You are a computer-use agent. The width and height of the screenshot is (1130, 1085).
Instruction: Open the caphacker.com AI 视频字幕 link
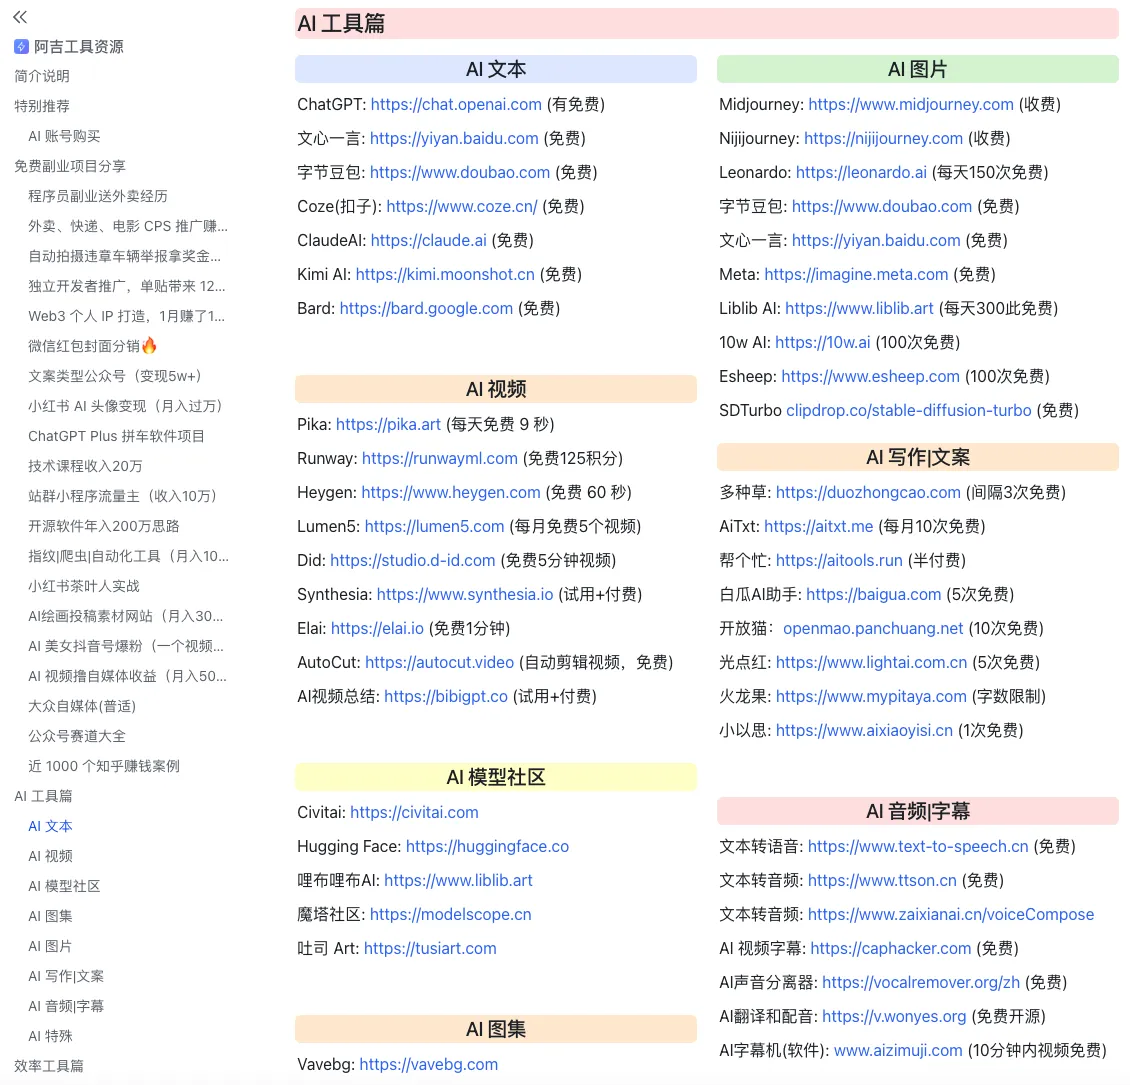coord(891,949)
